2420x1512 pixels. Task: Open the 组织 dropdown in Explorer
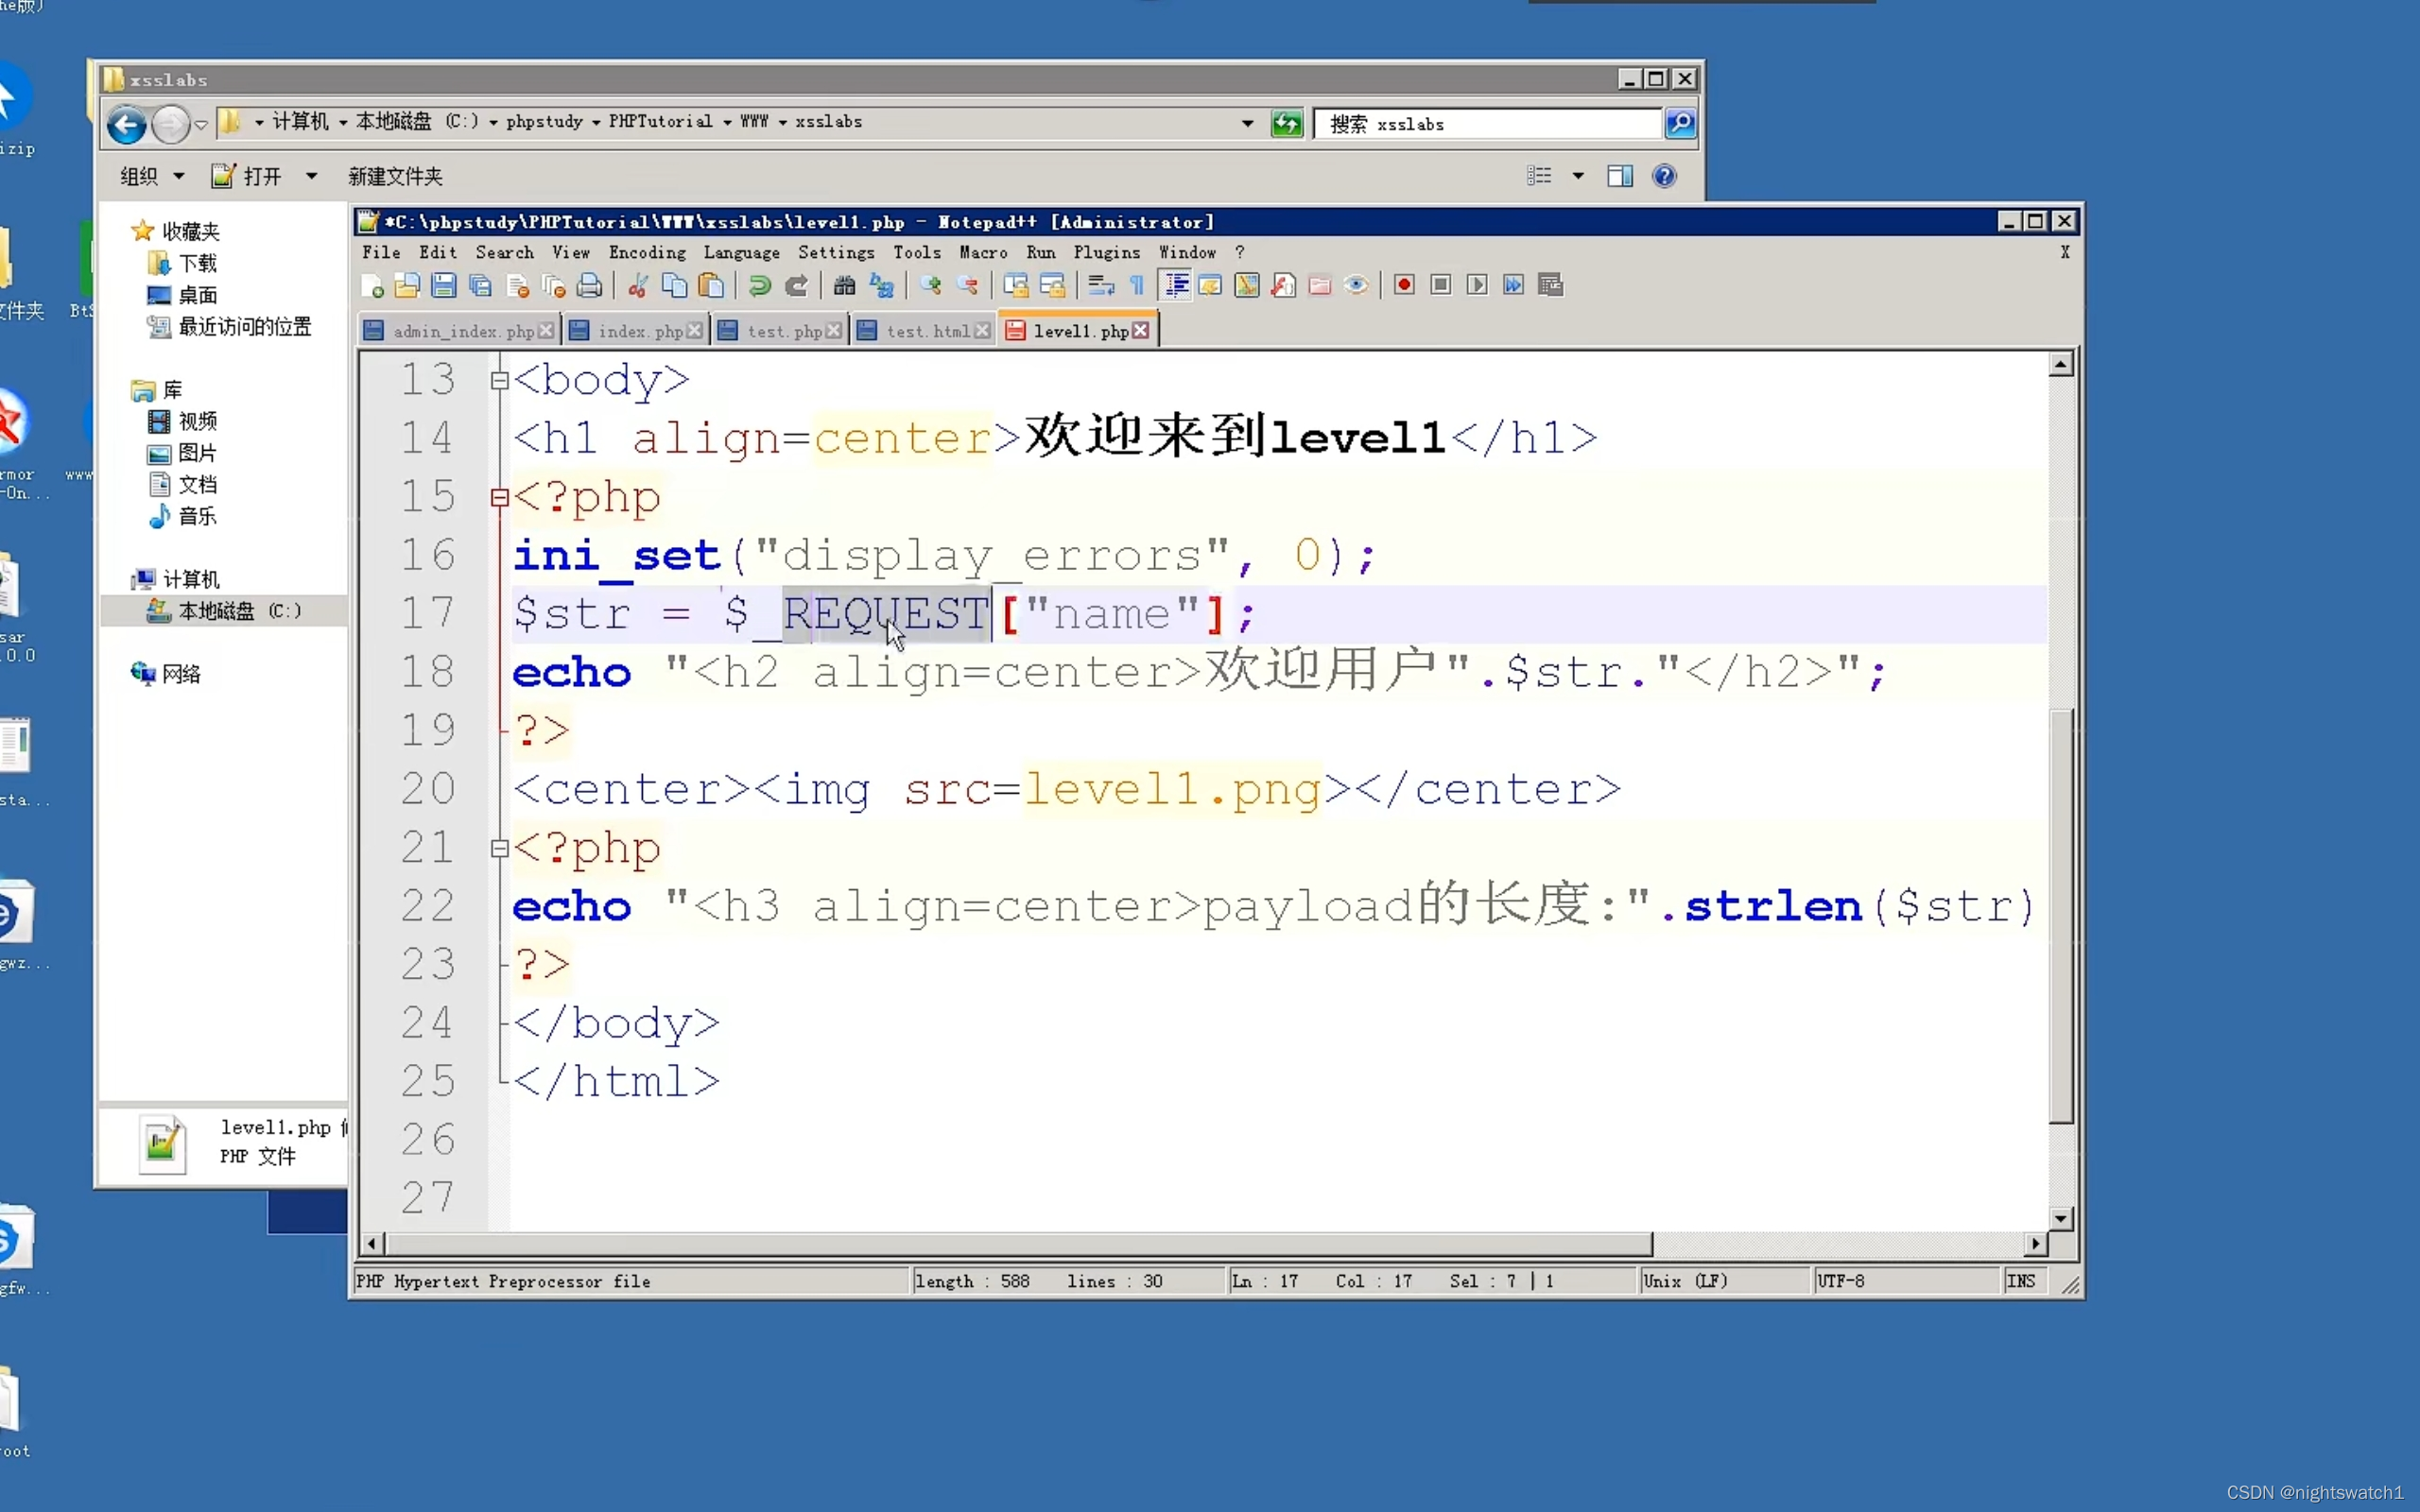point(152,177)
